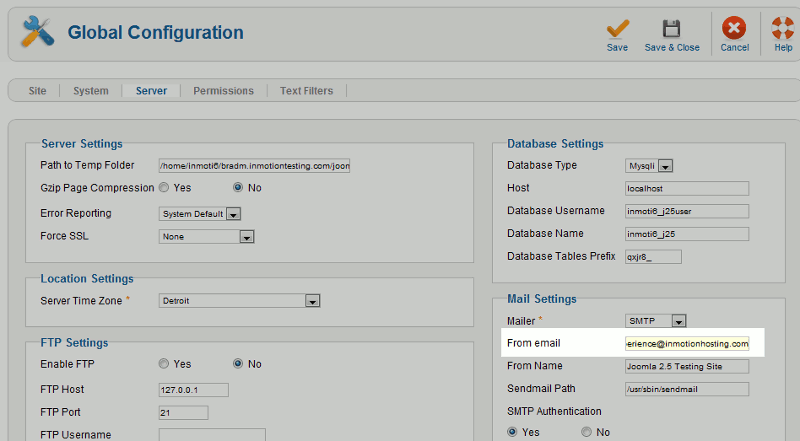Viewport: 800px width, 441px height.
Task: Select No for SMTP Authentication
Action: pyautogui.click(x=586, y=432)
